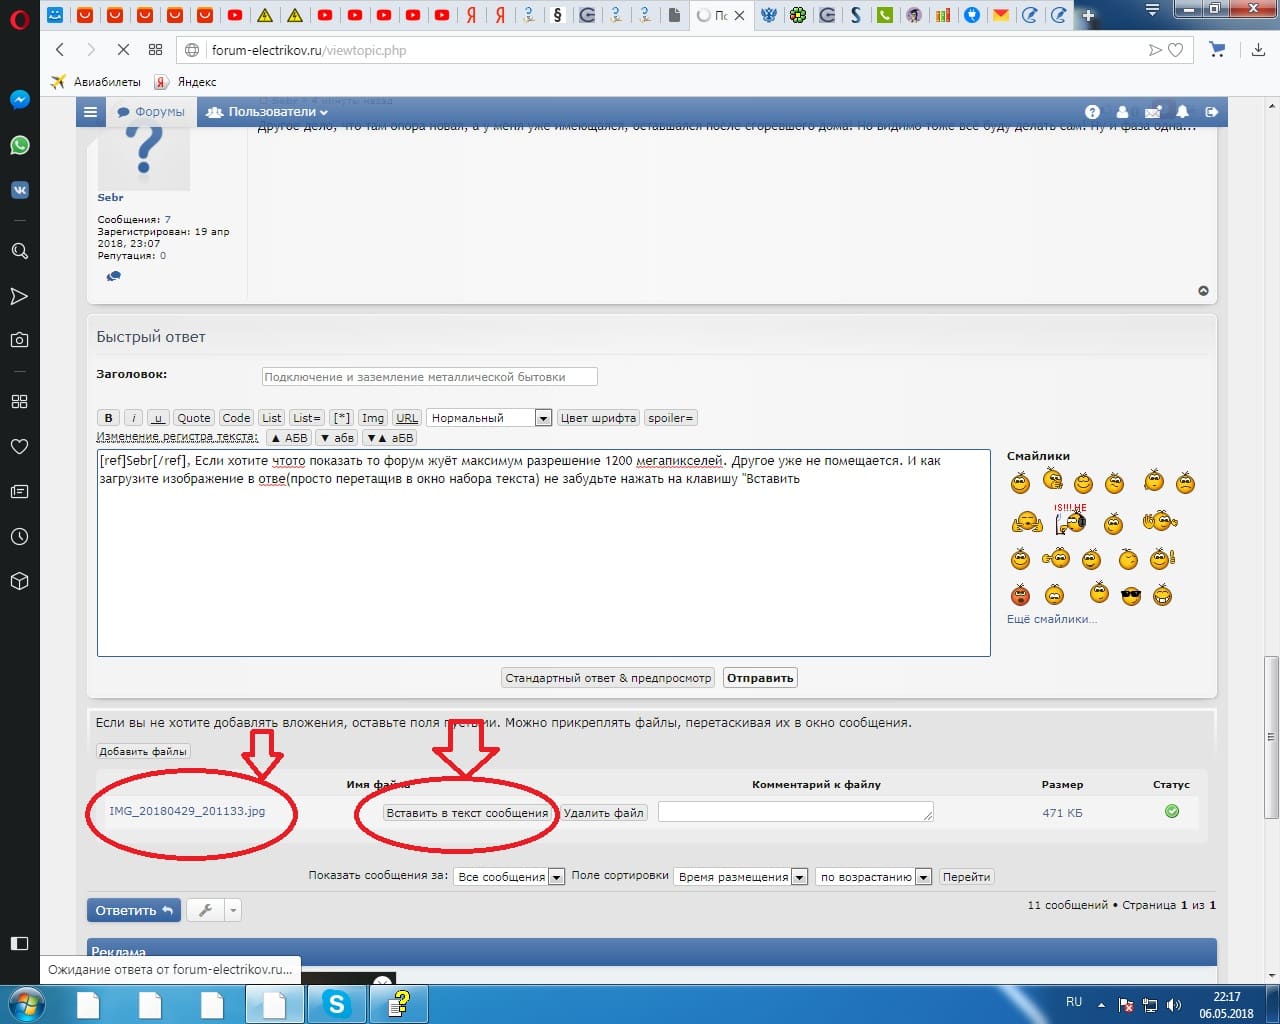The width and height of the screenshot is (1280, 1024).
Task: Toggle bold formatting button B
Action: tap(108, 418)
